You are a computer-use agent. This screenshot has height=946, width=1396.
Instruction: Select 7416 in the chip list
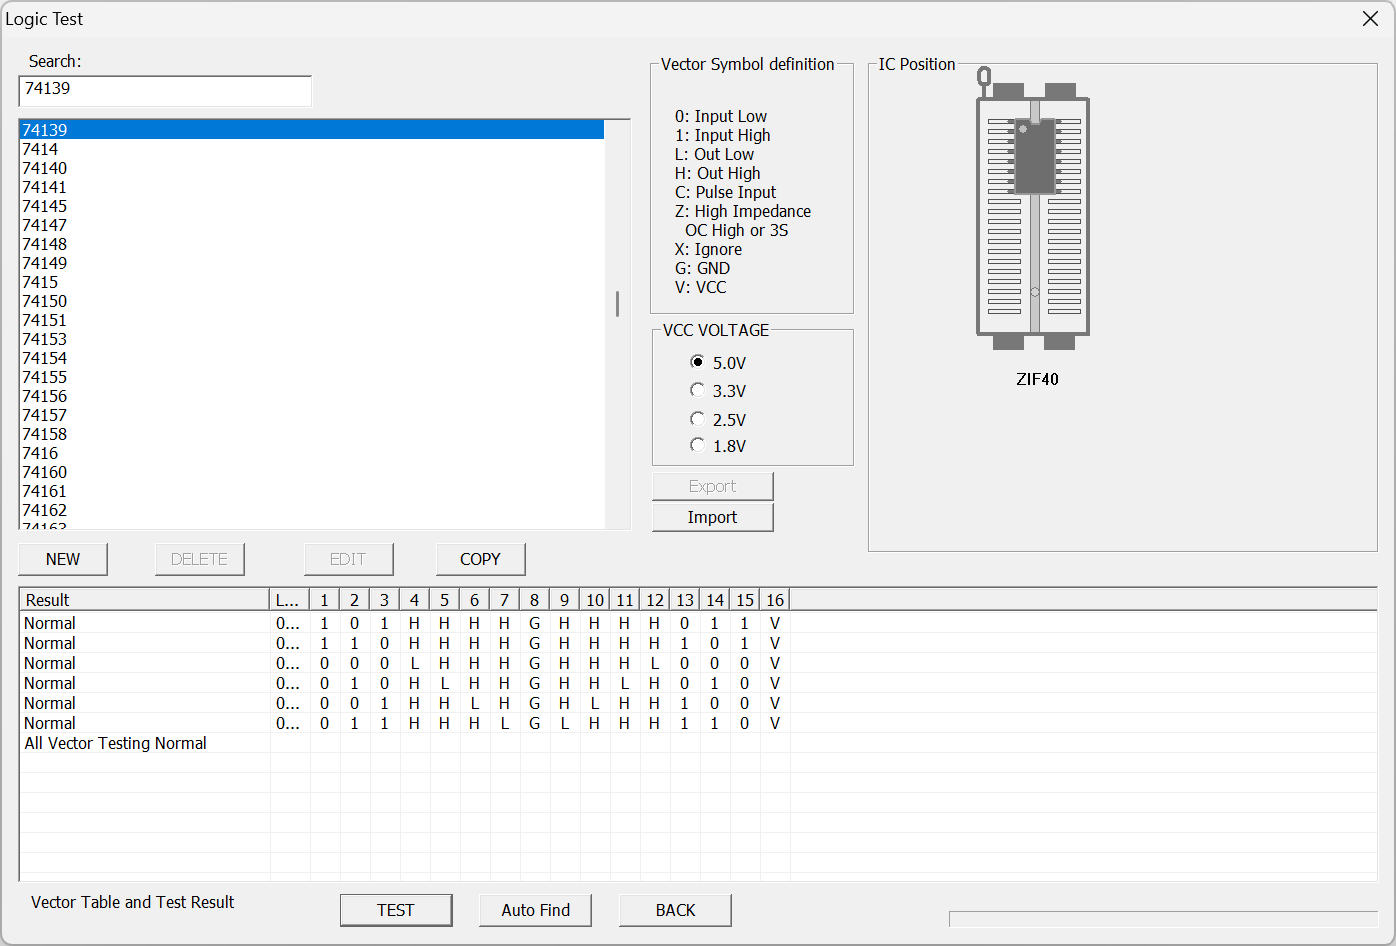click(x=312, y=453)
